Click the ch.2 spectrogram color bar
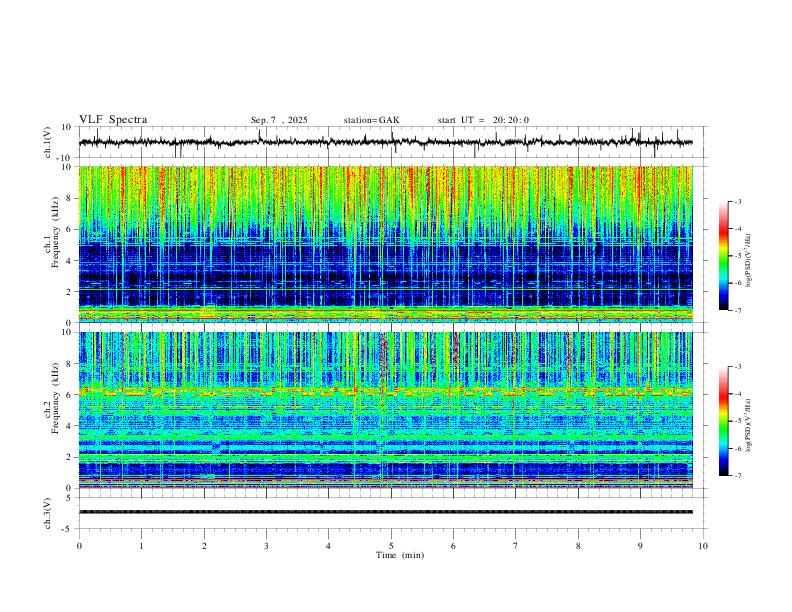This screenshot has height=612, width=792. tap(723, 421)
